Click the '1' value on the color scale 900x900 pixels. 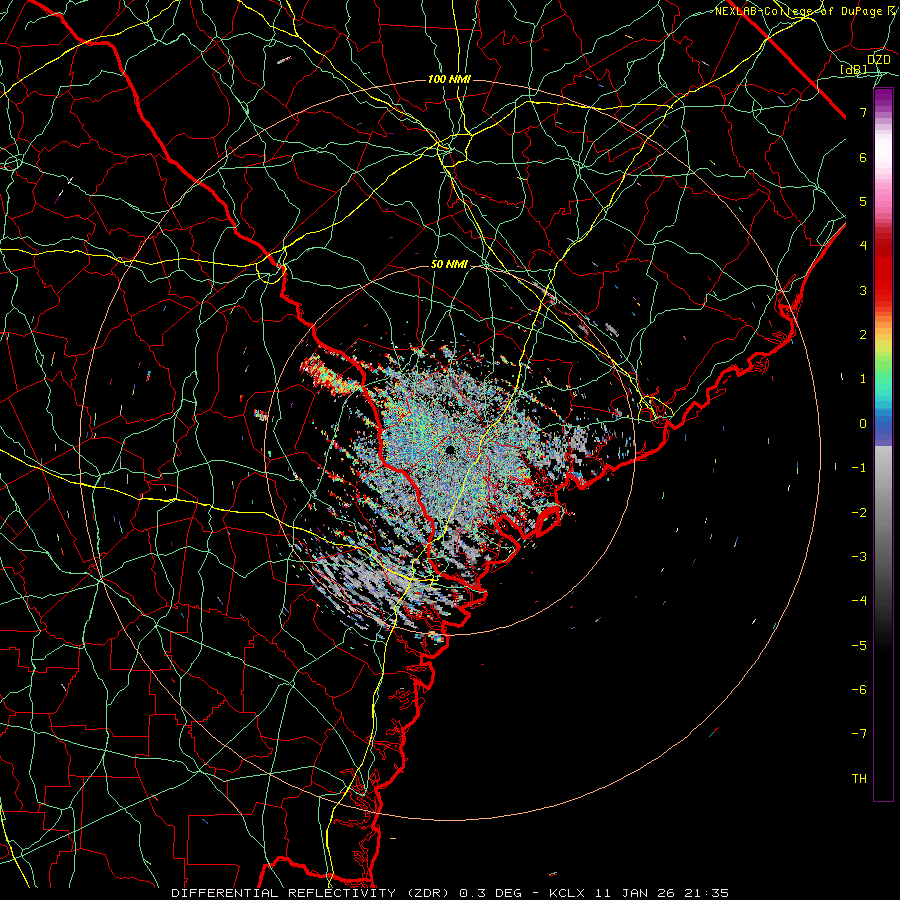click(863, 379)
